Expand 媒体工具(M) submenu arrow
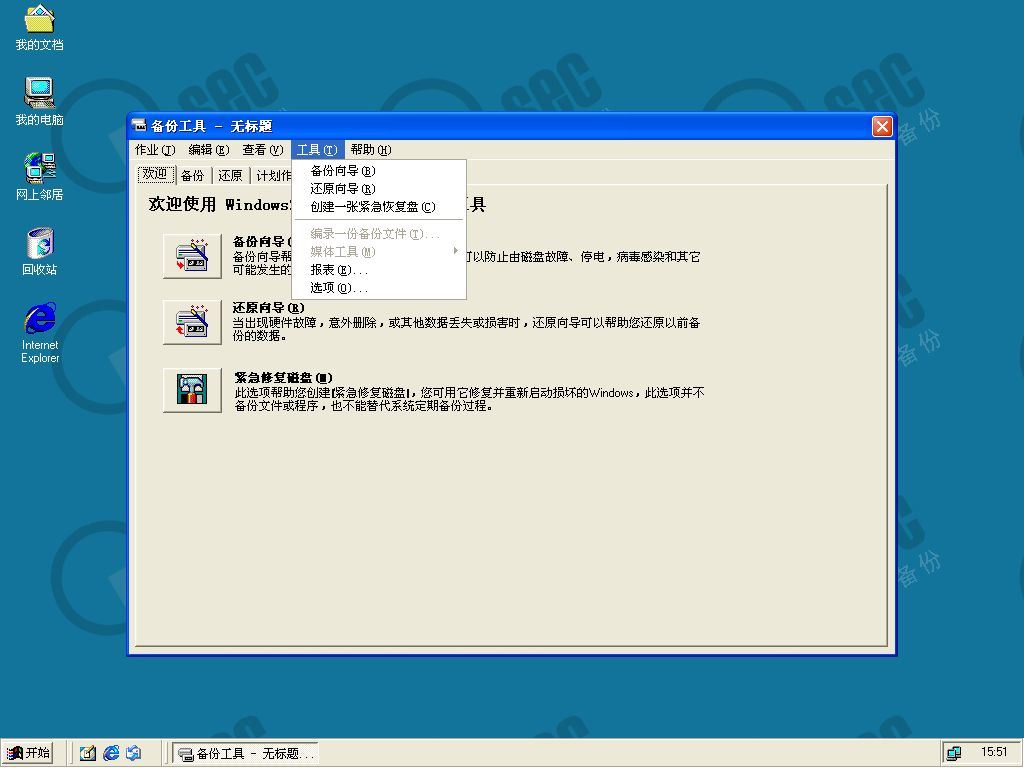The image size is (1024, 768). (x=455, y=251)
